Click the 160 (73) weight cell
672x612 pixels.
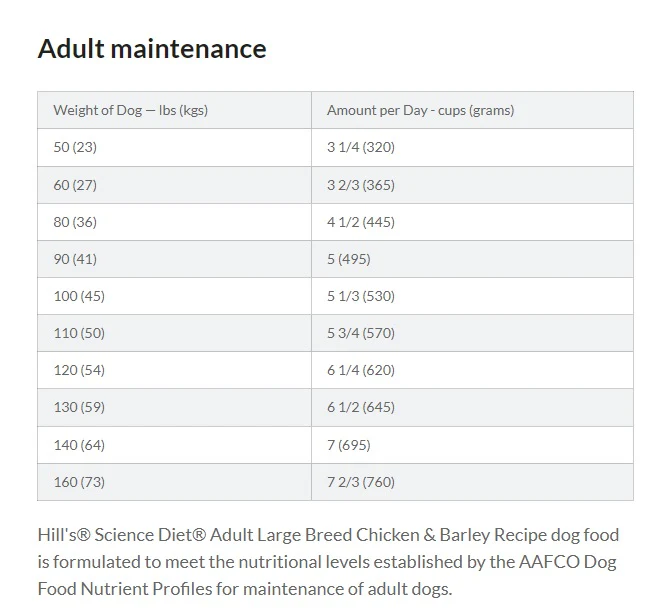(174, 482)
